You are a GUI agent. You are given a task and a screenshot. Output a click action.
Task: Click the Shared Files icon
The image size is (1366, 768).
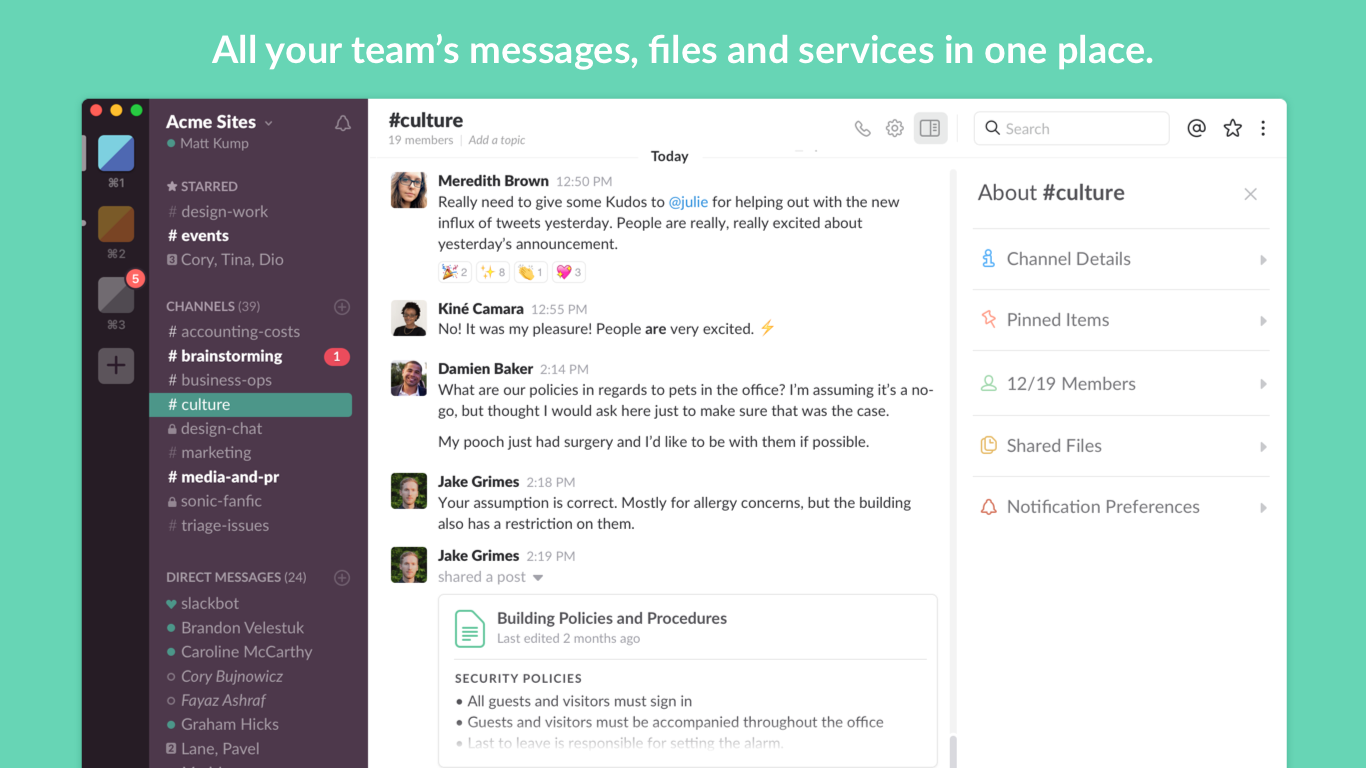coord(988,445)
